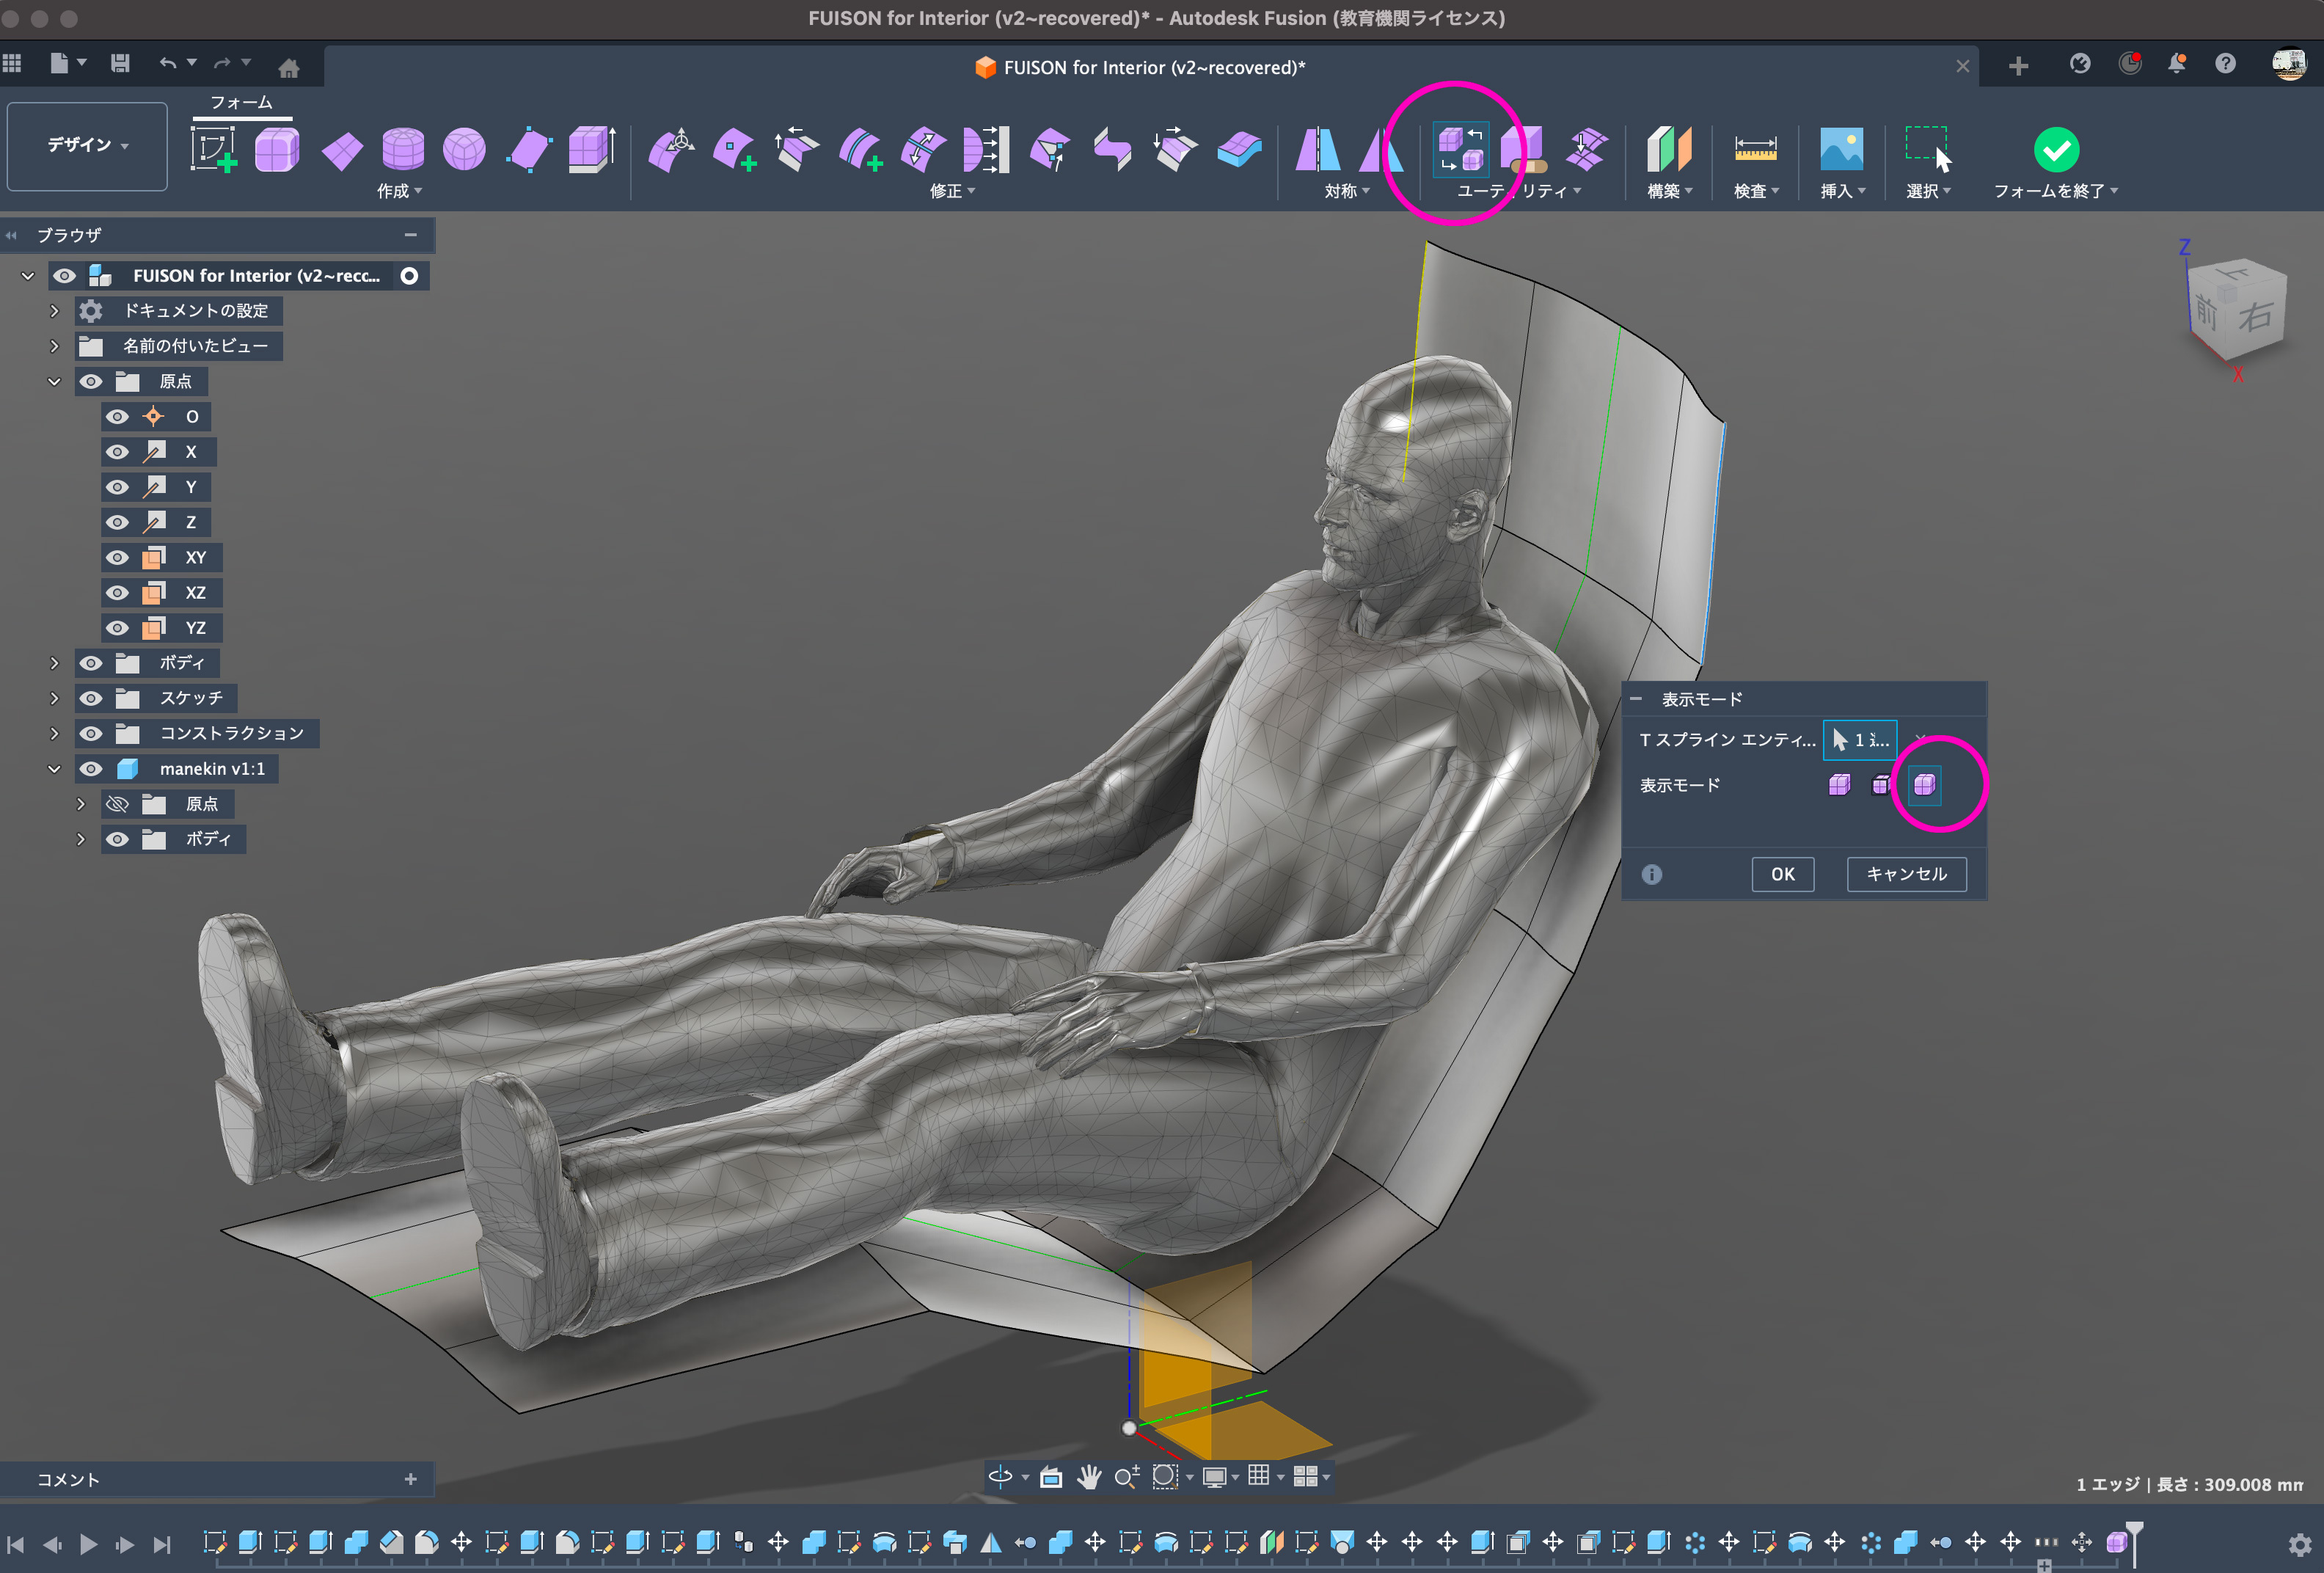2324x1573 pixels.
Task: Collapse the manekin v1:1 component
Action: pos(55,769)
